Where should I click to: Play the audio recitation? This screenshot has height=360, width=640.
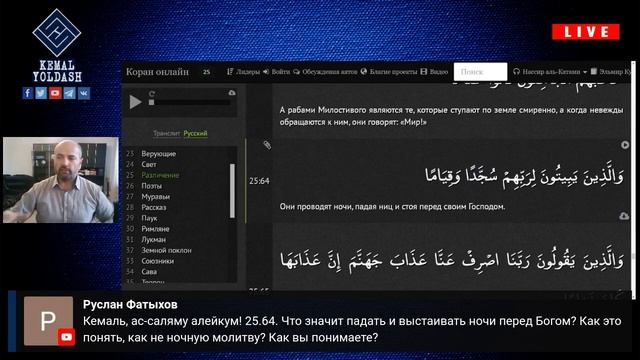135,102
